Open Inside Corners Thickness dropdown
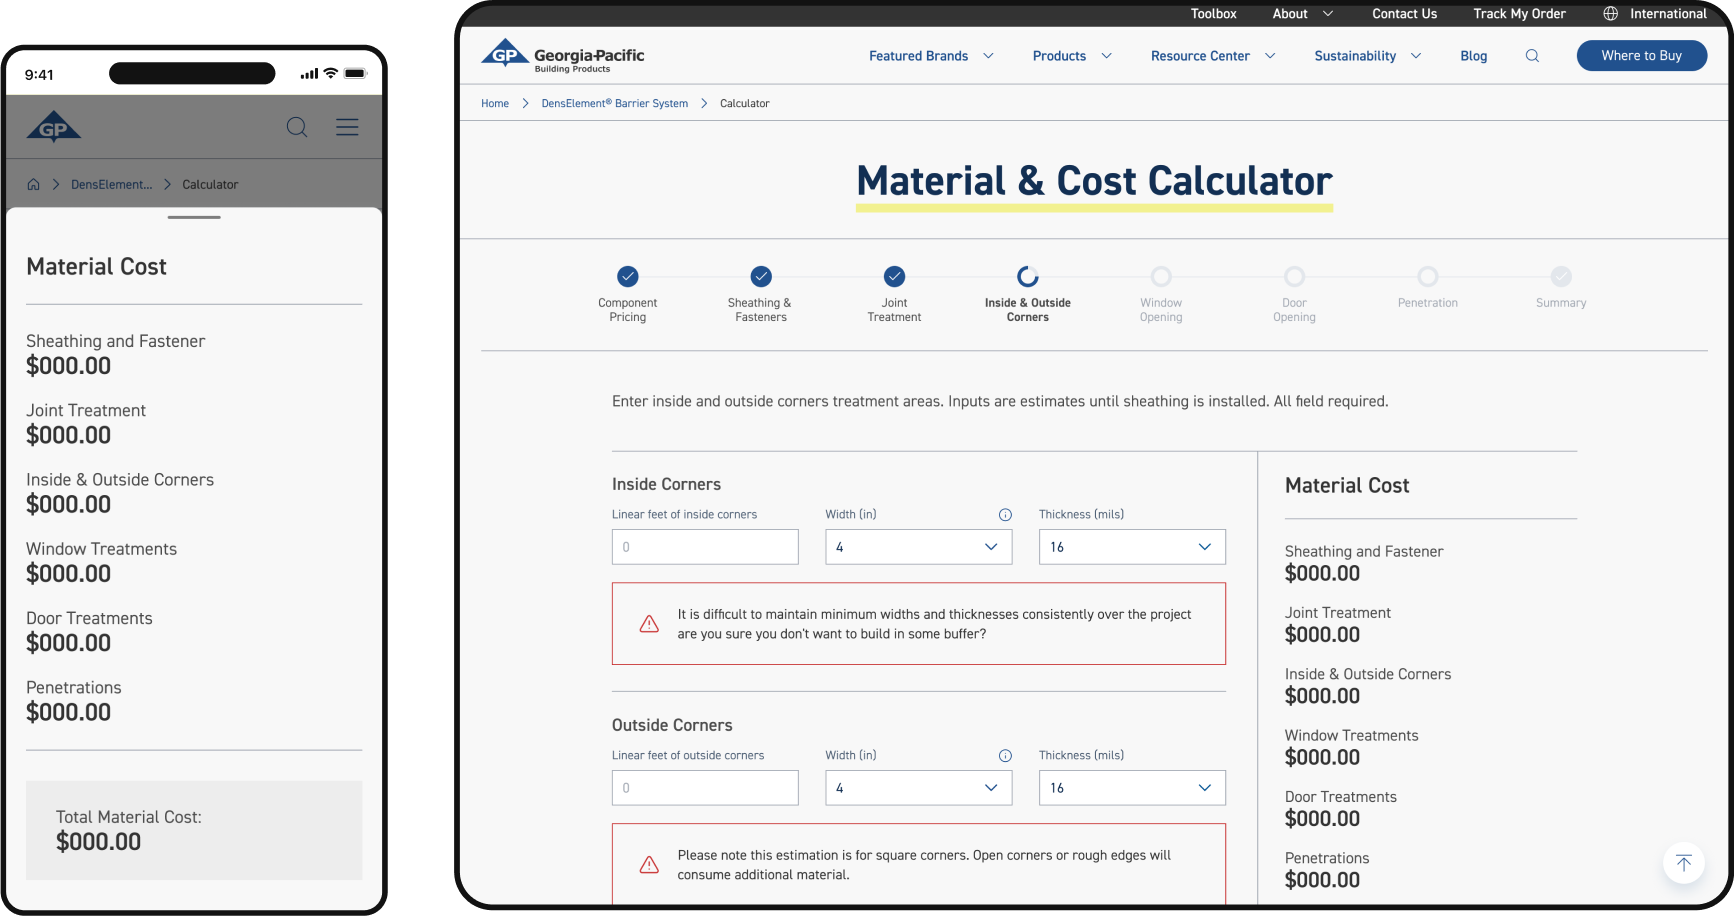The image size is (1734, 916). pyautogui.click(x=1132, y=547)
